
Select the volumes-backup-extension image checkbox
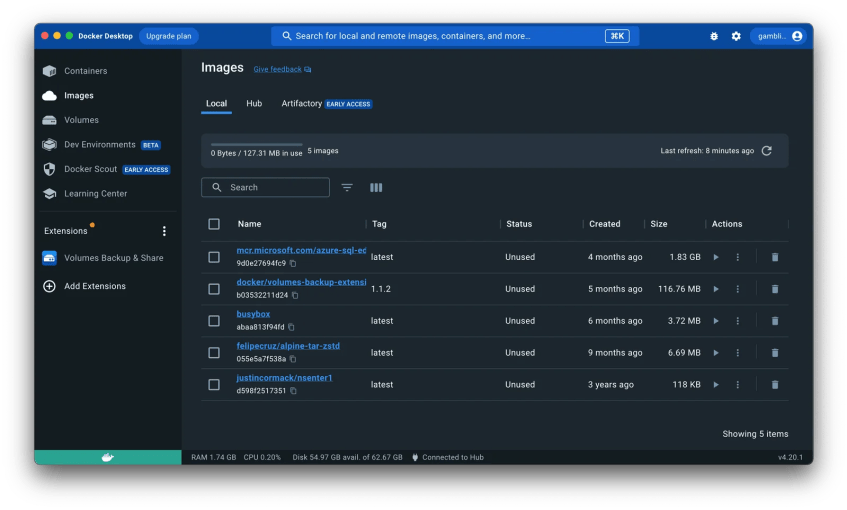(214, 289)
